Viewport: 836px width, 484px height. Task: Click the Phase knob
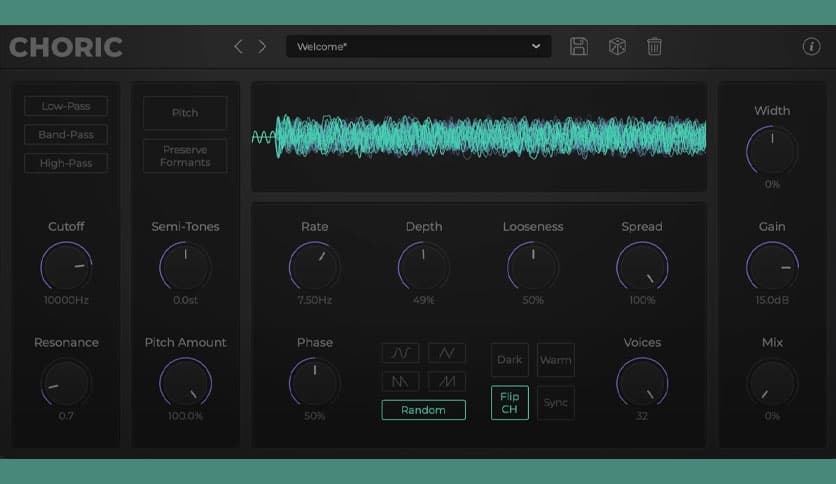coord(315,383)
